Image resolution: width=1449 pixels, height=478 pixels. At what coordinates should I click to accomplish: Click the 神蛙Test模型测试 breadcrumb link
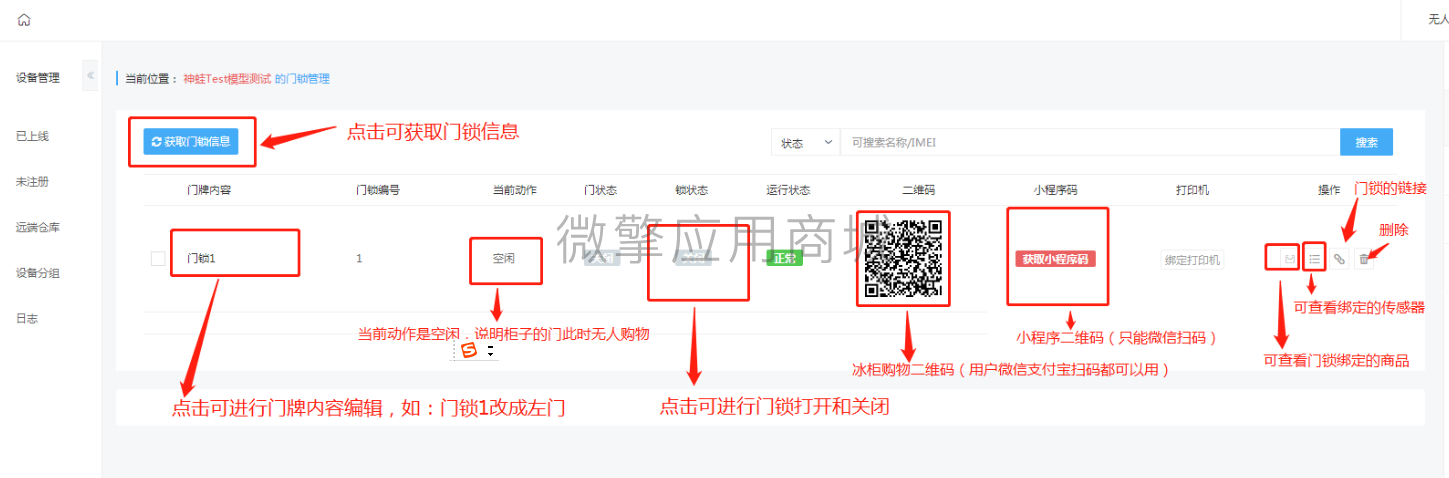click(227, 78)
